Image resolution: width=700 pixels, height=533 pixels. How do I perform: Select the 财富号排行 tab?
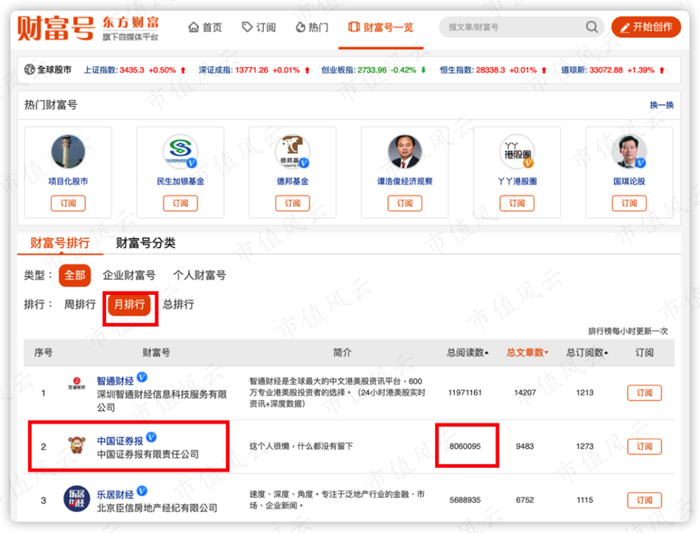click(x=60, y=243)
